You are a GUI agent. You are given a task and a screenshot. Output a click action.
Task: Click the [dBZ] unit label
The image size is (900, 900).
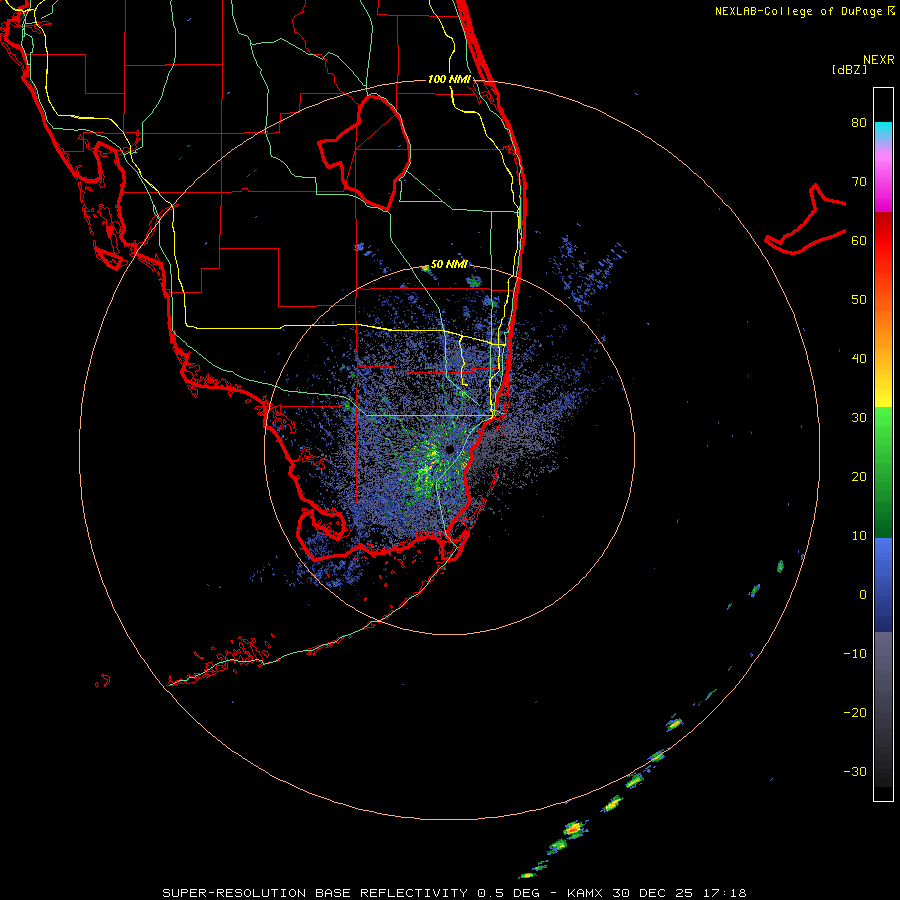[849, 70]
